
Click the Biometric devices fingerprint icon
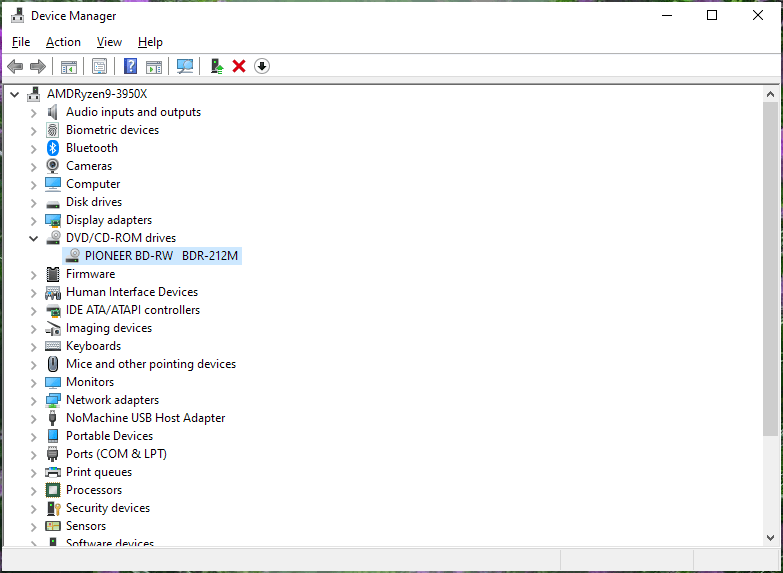point(52,130)
